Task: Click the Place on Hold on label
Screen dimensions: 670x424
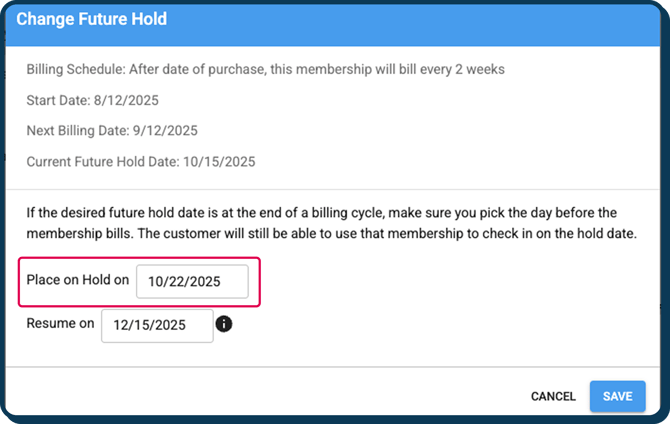Action: point(78,280)
